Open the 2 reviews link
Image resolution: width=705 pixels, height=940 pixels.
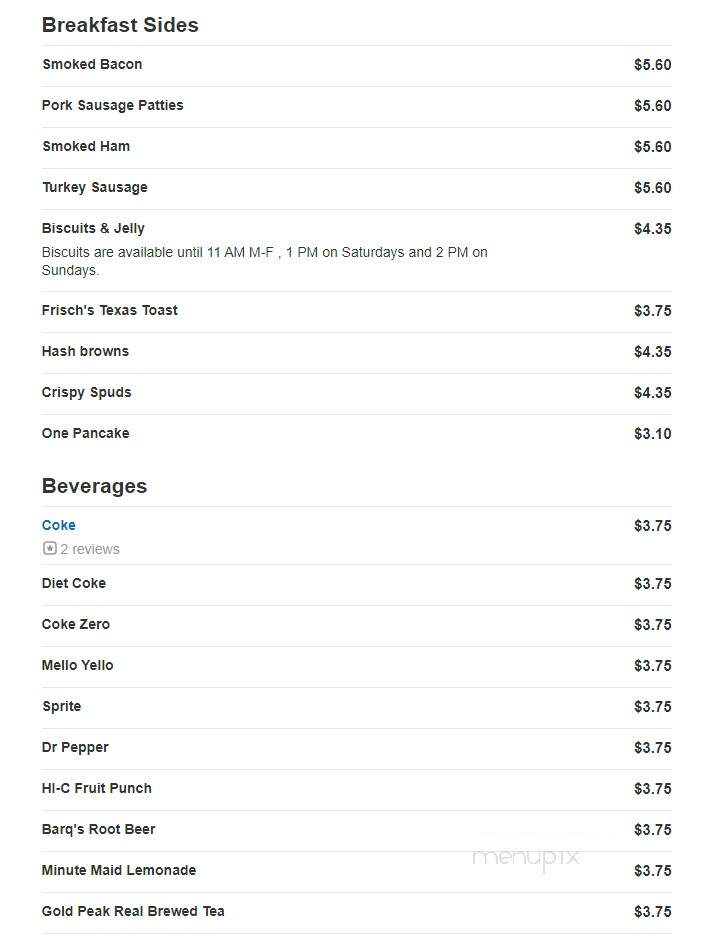[90, 549]
